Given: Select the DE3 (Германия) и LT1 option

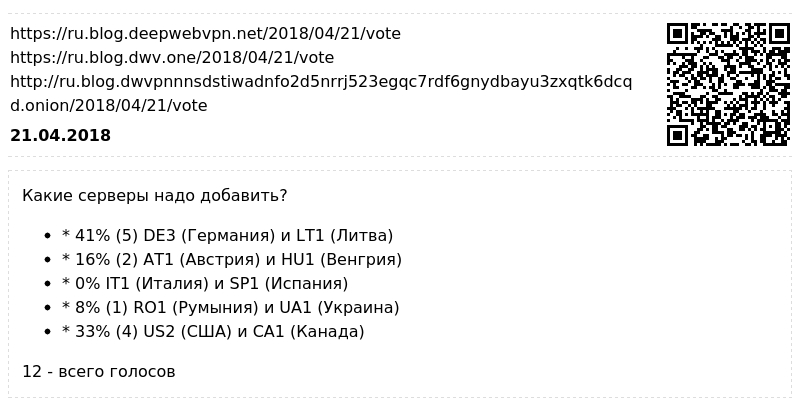Looking at the screenshot, I should (x=228, y=236).
